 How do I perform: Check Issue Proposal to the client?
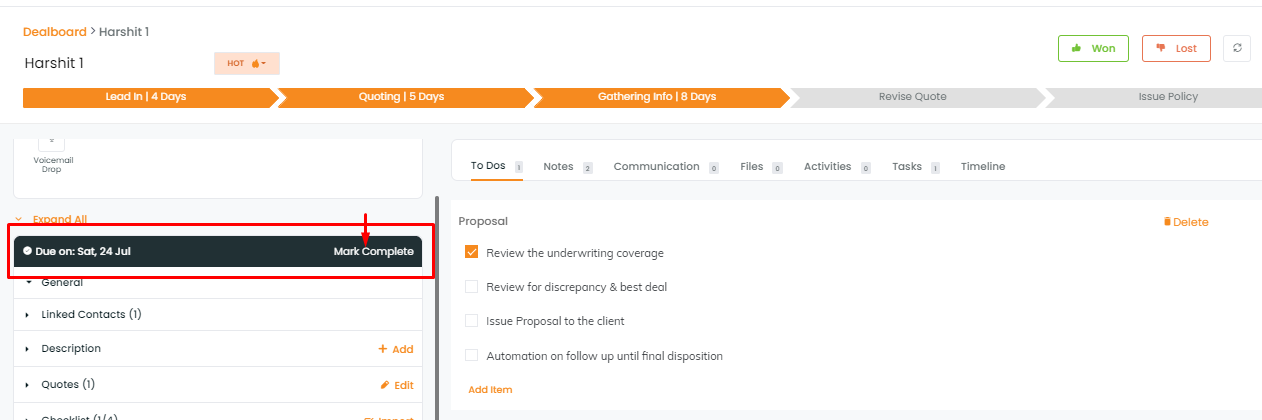tap(472, 321)
